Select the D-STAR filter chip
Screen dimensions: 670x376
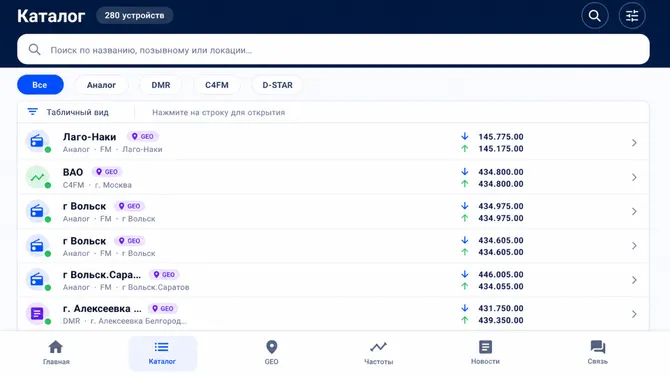[x=277, y=85]
